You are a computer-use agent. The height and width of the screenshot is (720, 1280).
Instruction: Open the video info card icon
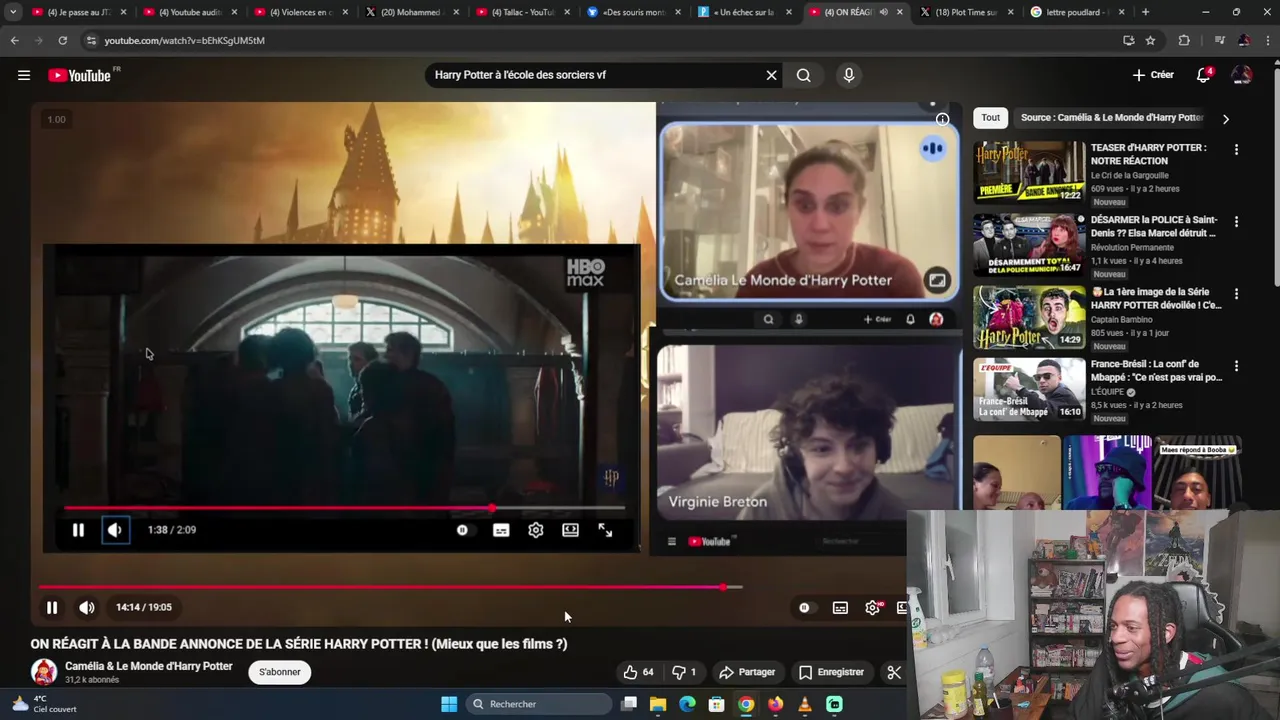[x=942, y=119]
